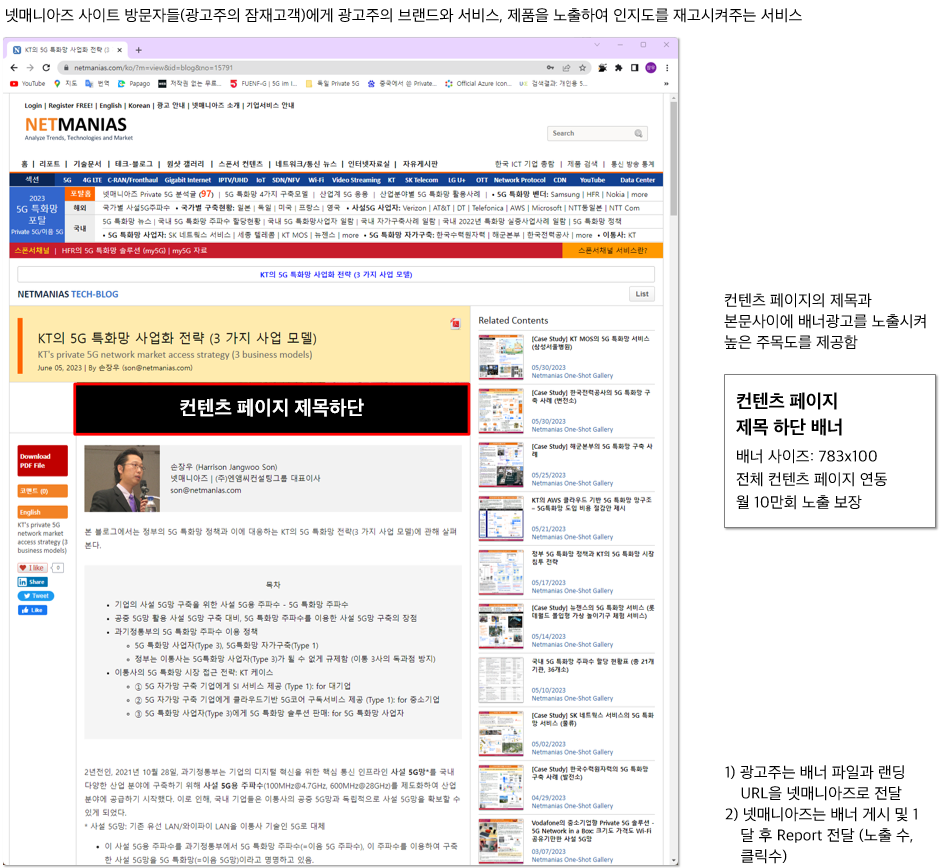Open the 자유게시판 menu item

420,164
